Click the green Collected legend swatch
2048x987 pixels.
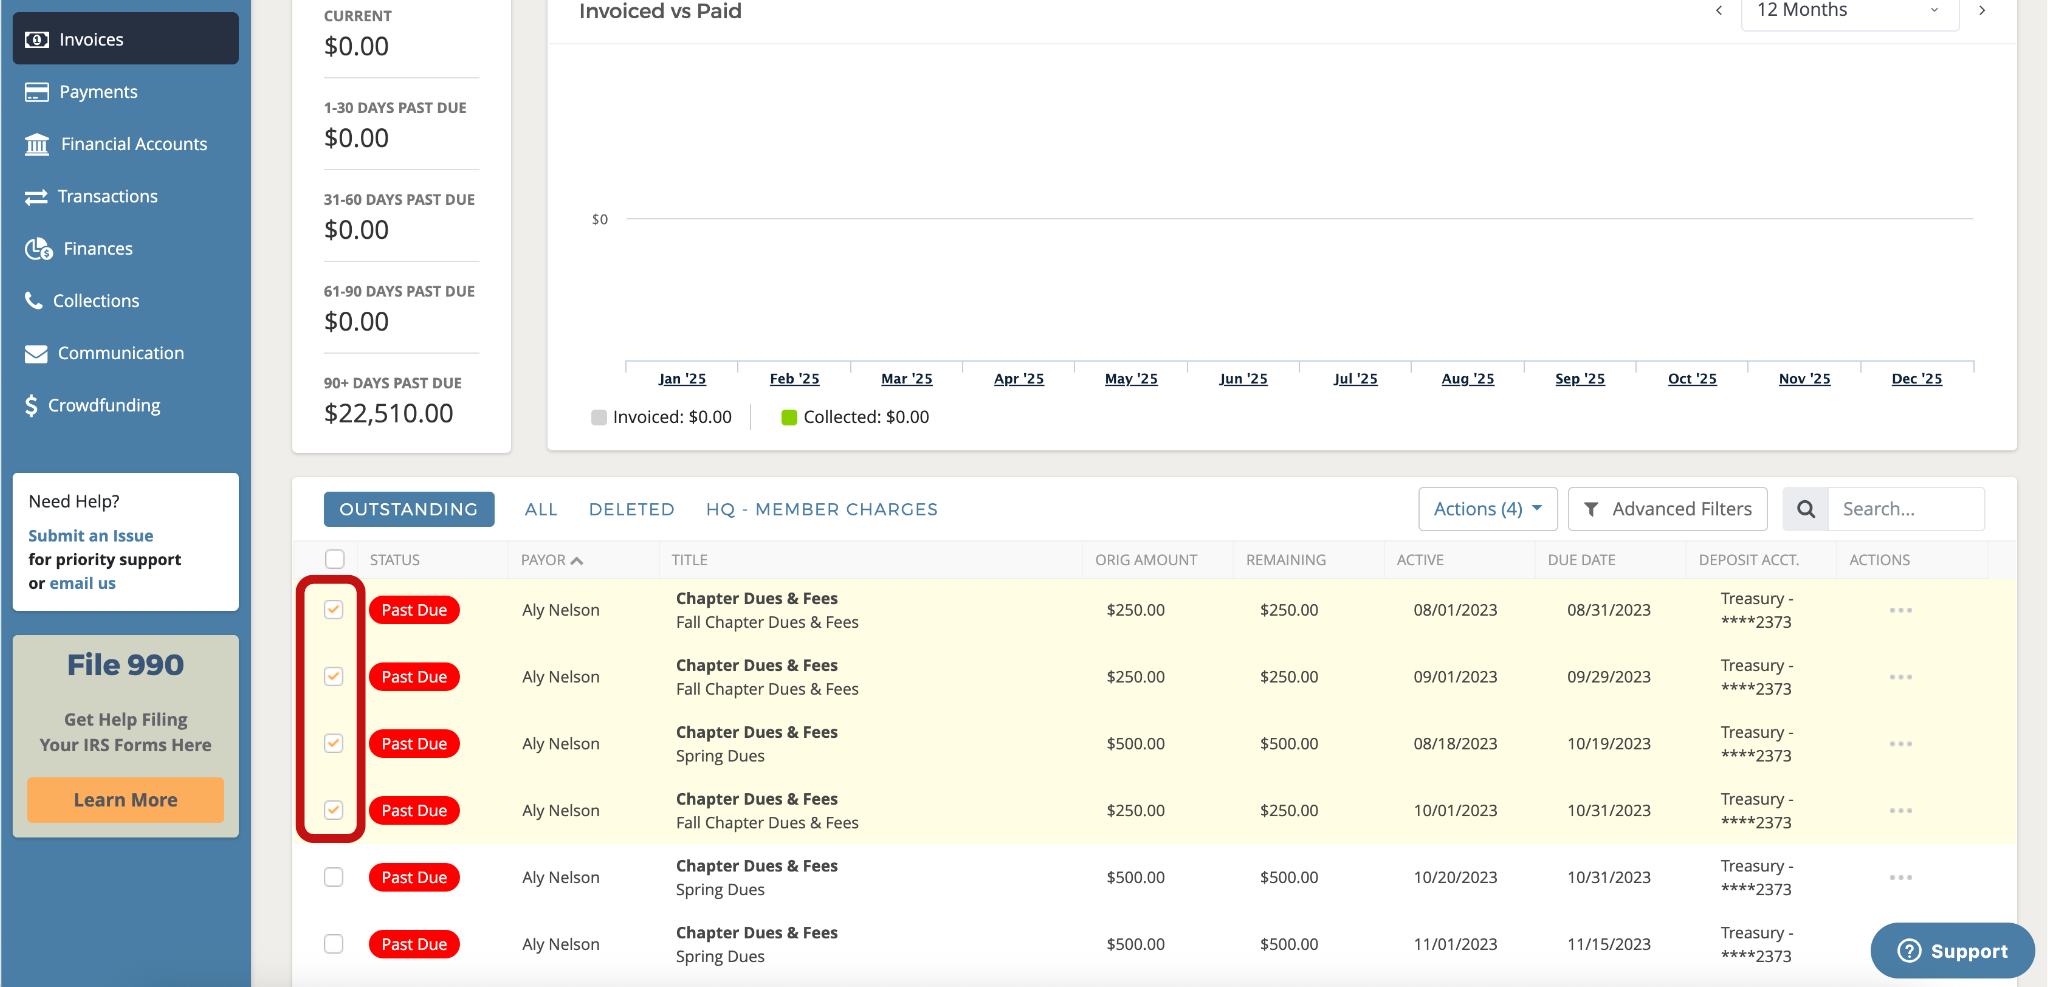[789, 417]
